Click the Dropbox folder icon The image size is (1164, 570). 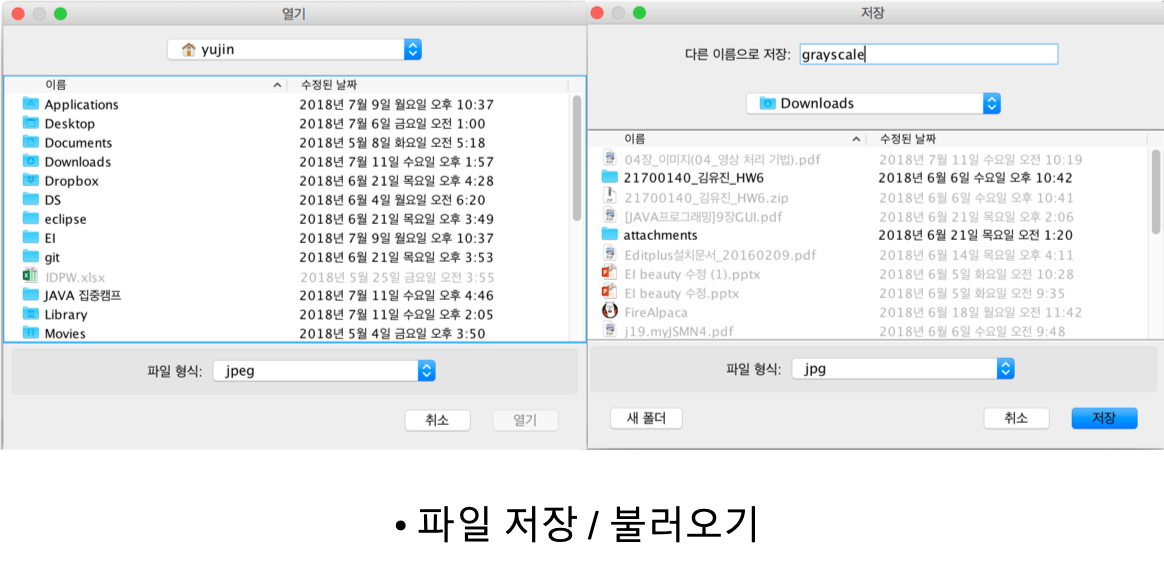pyautogui.click(x=30, y=181)
